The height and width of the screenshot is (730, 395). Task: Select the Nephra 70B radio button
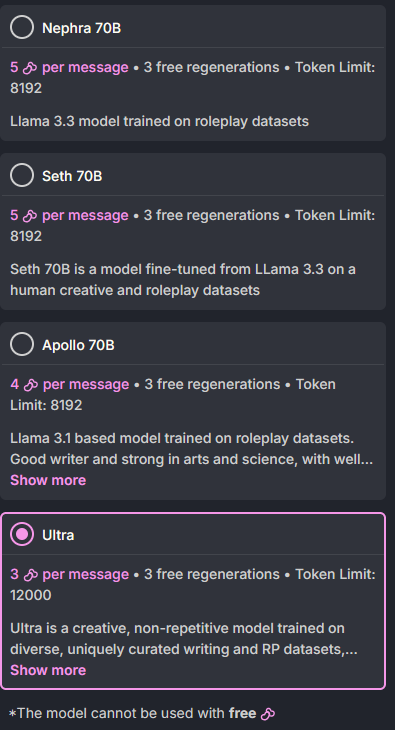[x=22, y=27]
